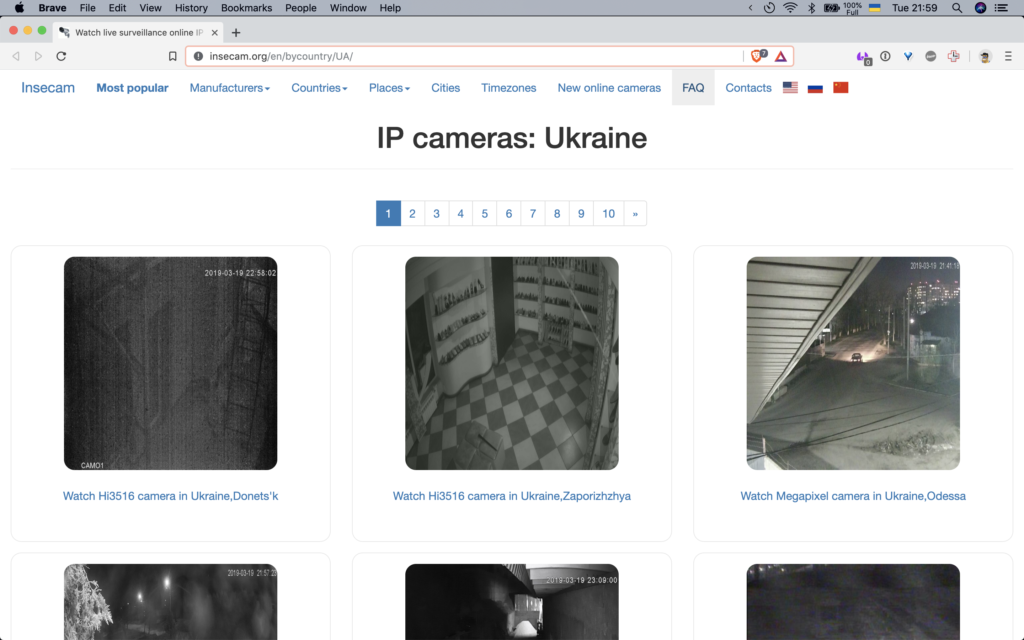Expand the Places dropdown
Image resolution: width=1024 pixels, height=640 pixels.
tap(389, 88)
